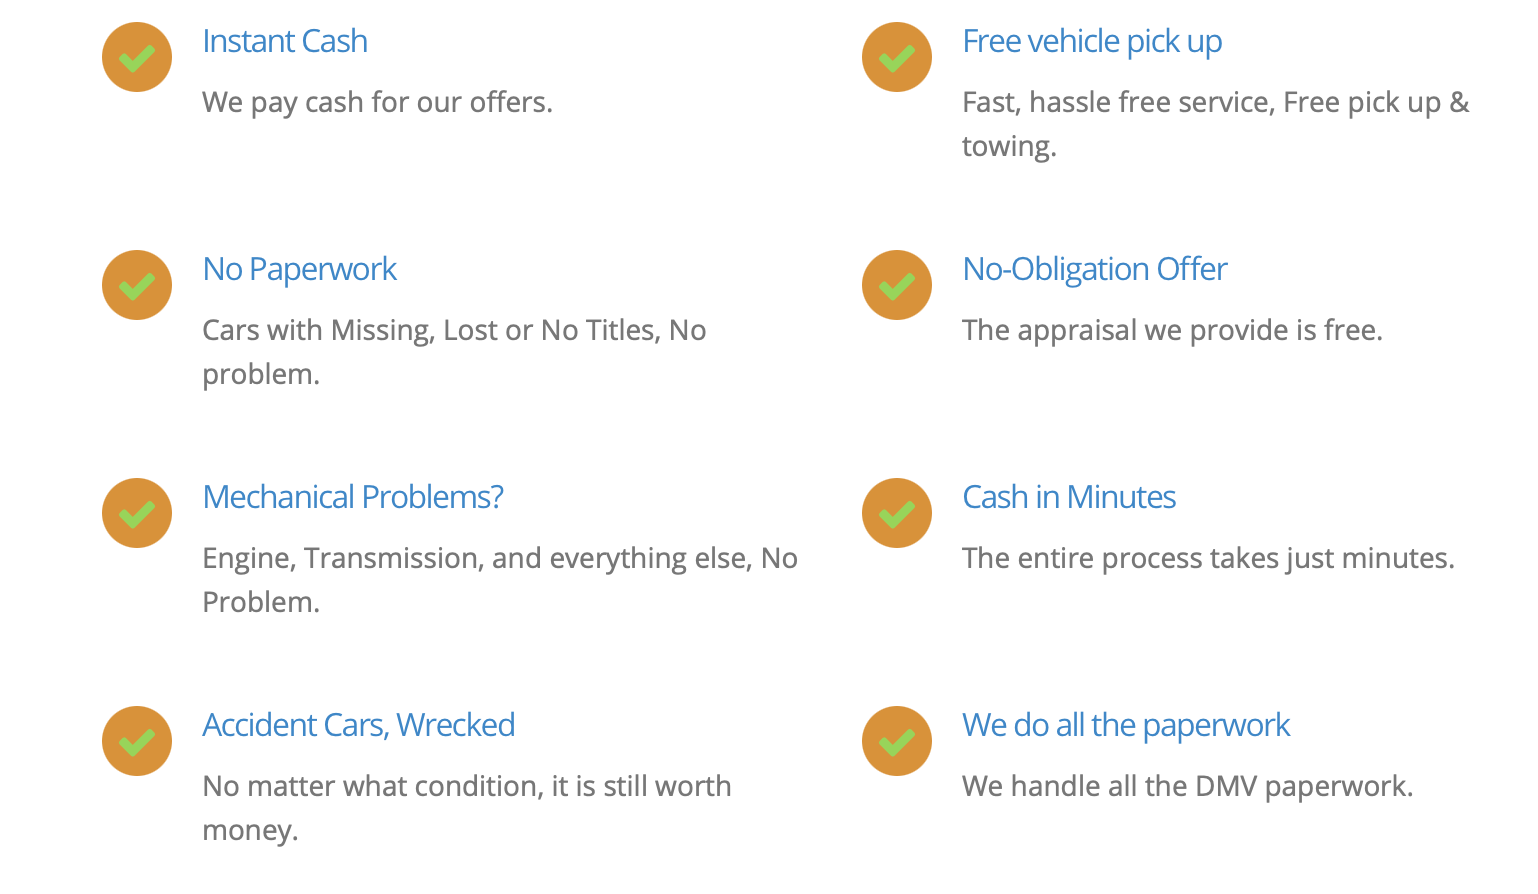
Task: Click the text "The entire process takes just minutes."
Action: [x=1208, y=559]
